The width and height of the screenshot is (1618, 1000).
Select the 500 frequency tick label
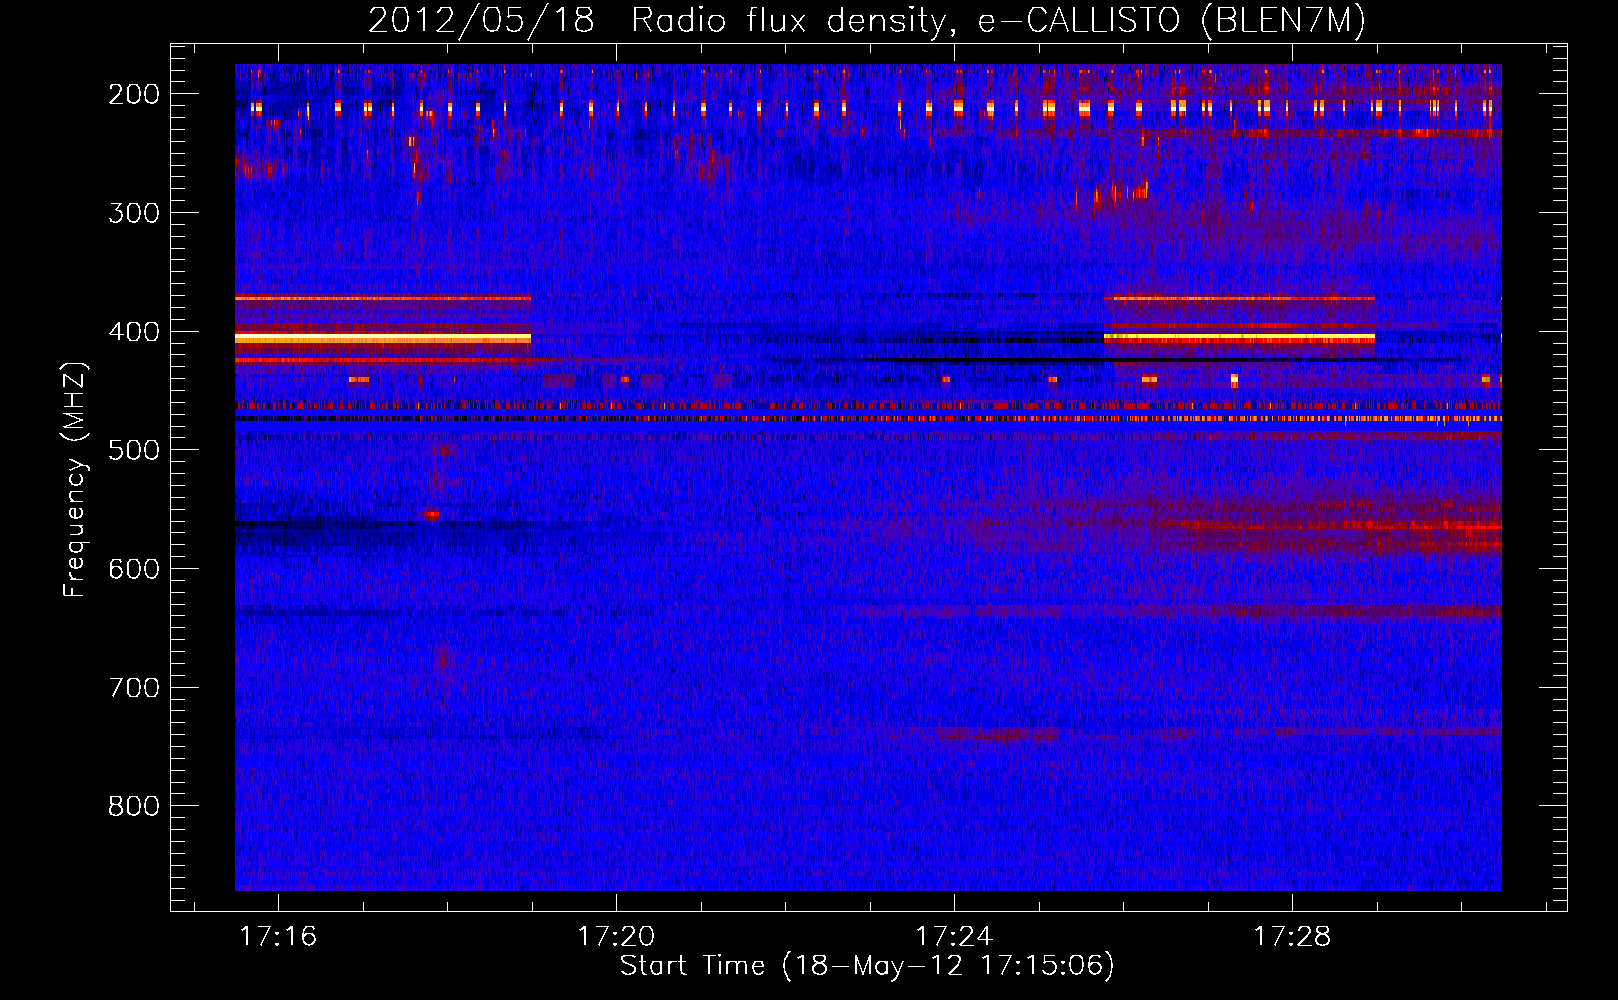[x=134, y=450]
